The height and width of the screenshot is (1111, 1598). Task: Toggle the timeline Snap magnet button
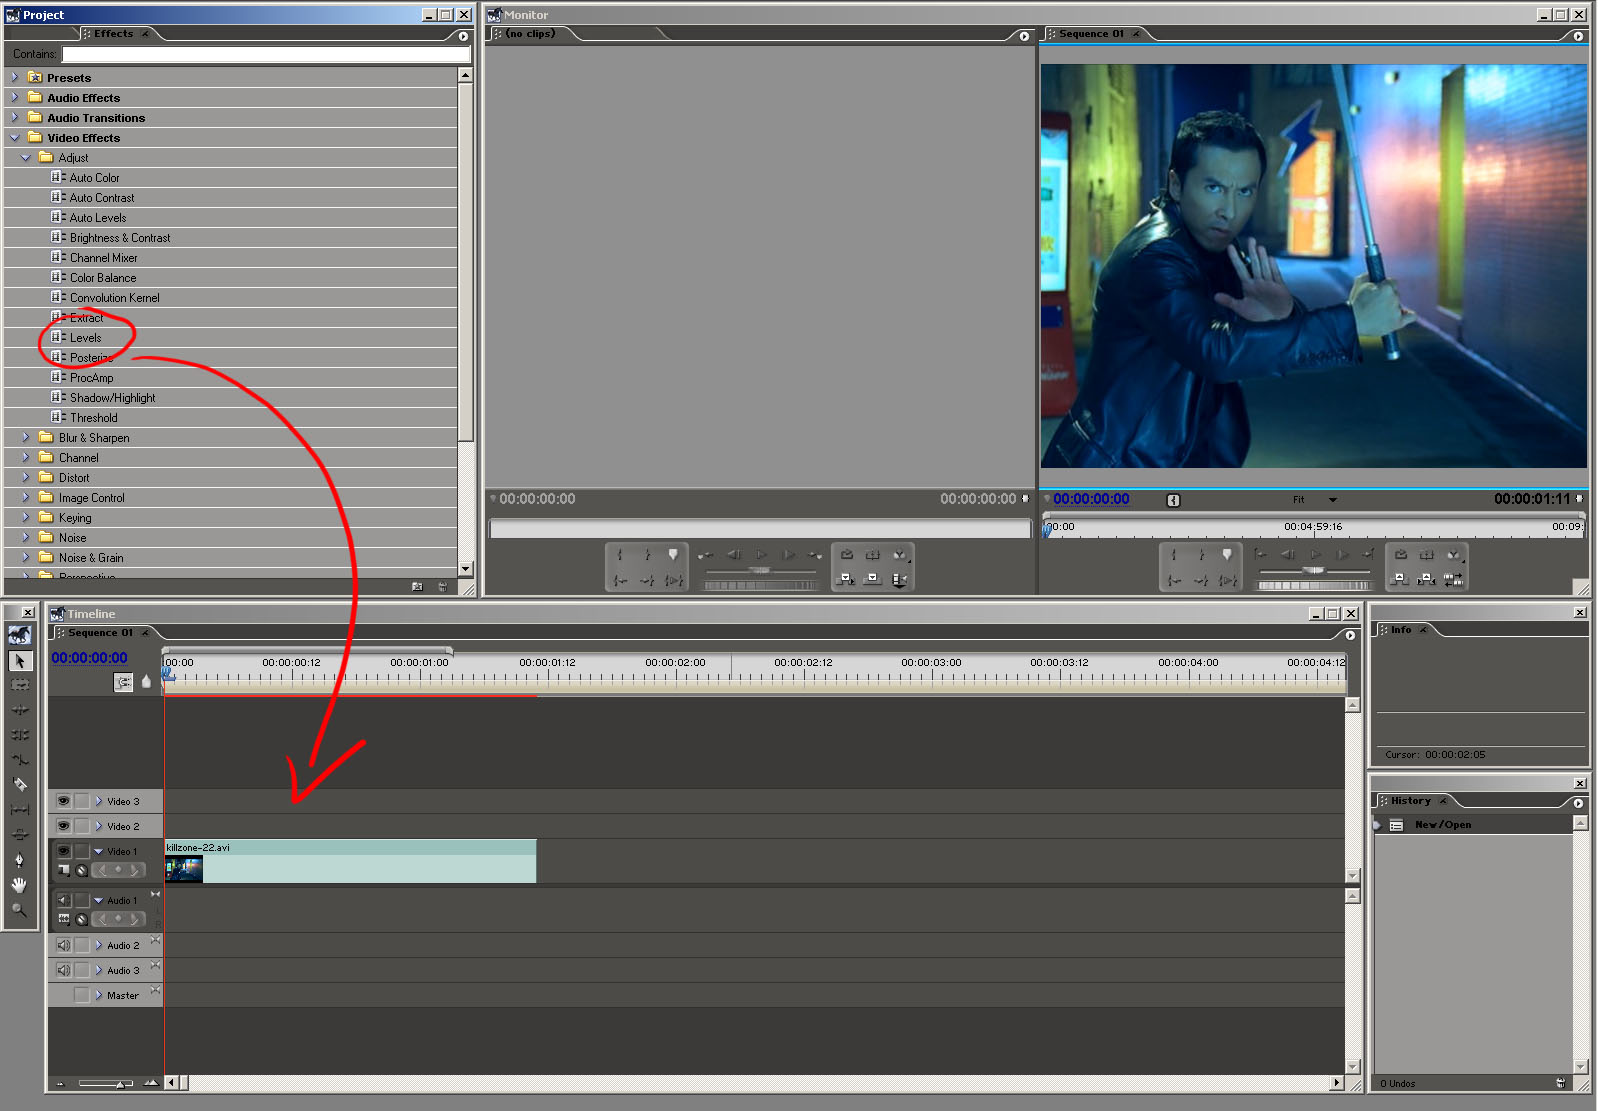click(123, 682)
